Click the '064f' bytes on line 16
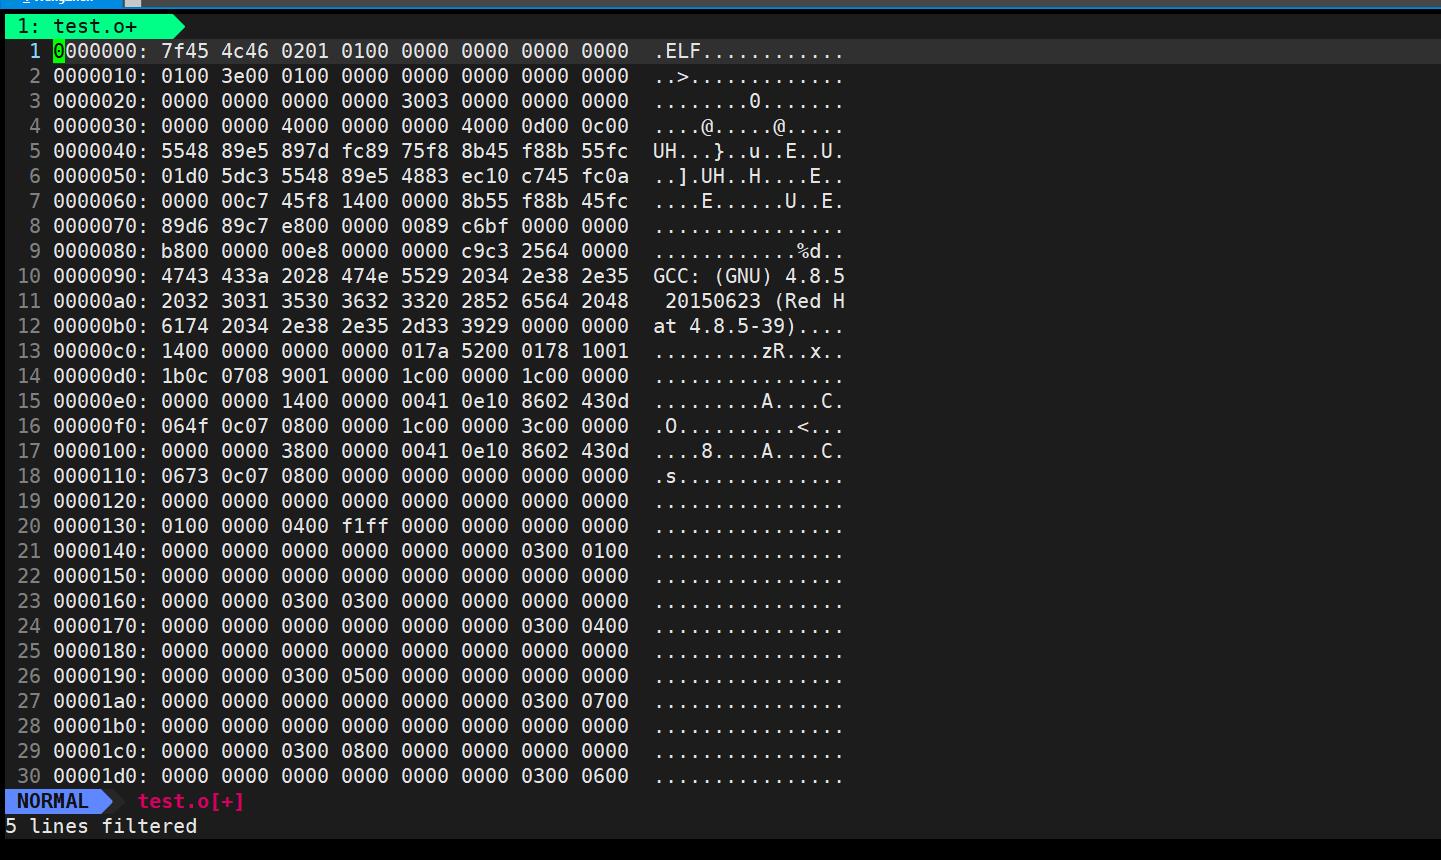The image size is (1441, 860). 185,426
